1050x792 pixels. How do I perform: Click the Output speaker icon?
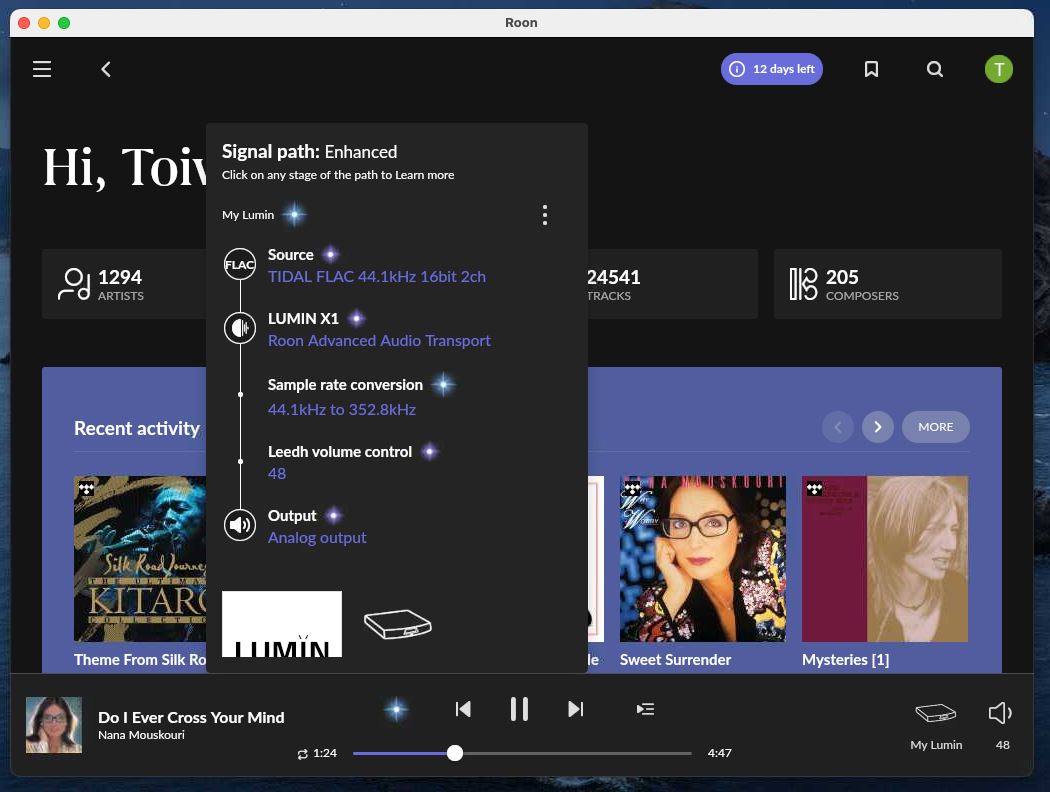click(x=240, y=525)
